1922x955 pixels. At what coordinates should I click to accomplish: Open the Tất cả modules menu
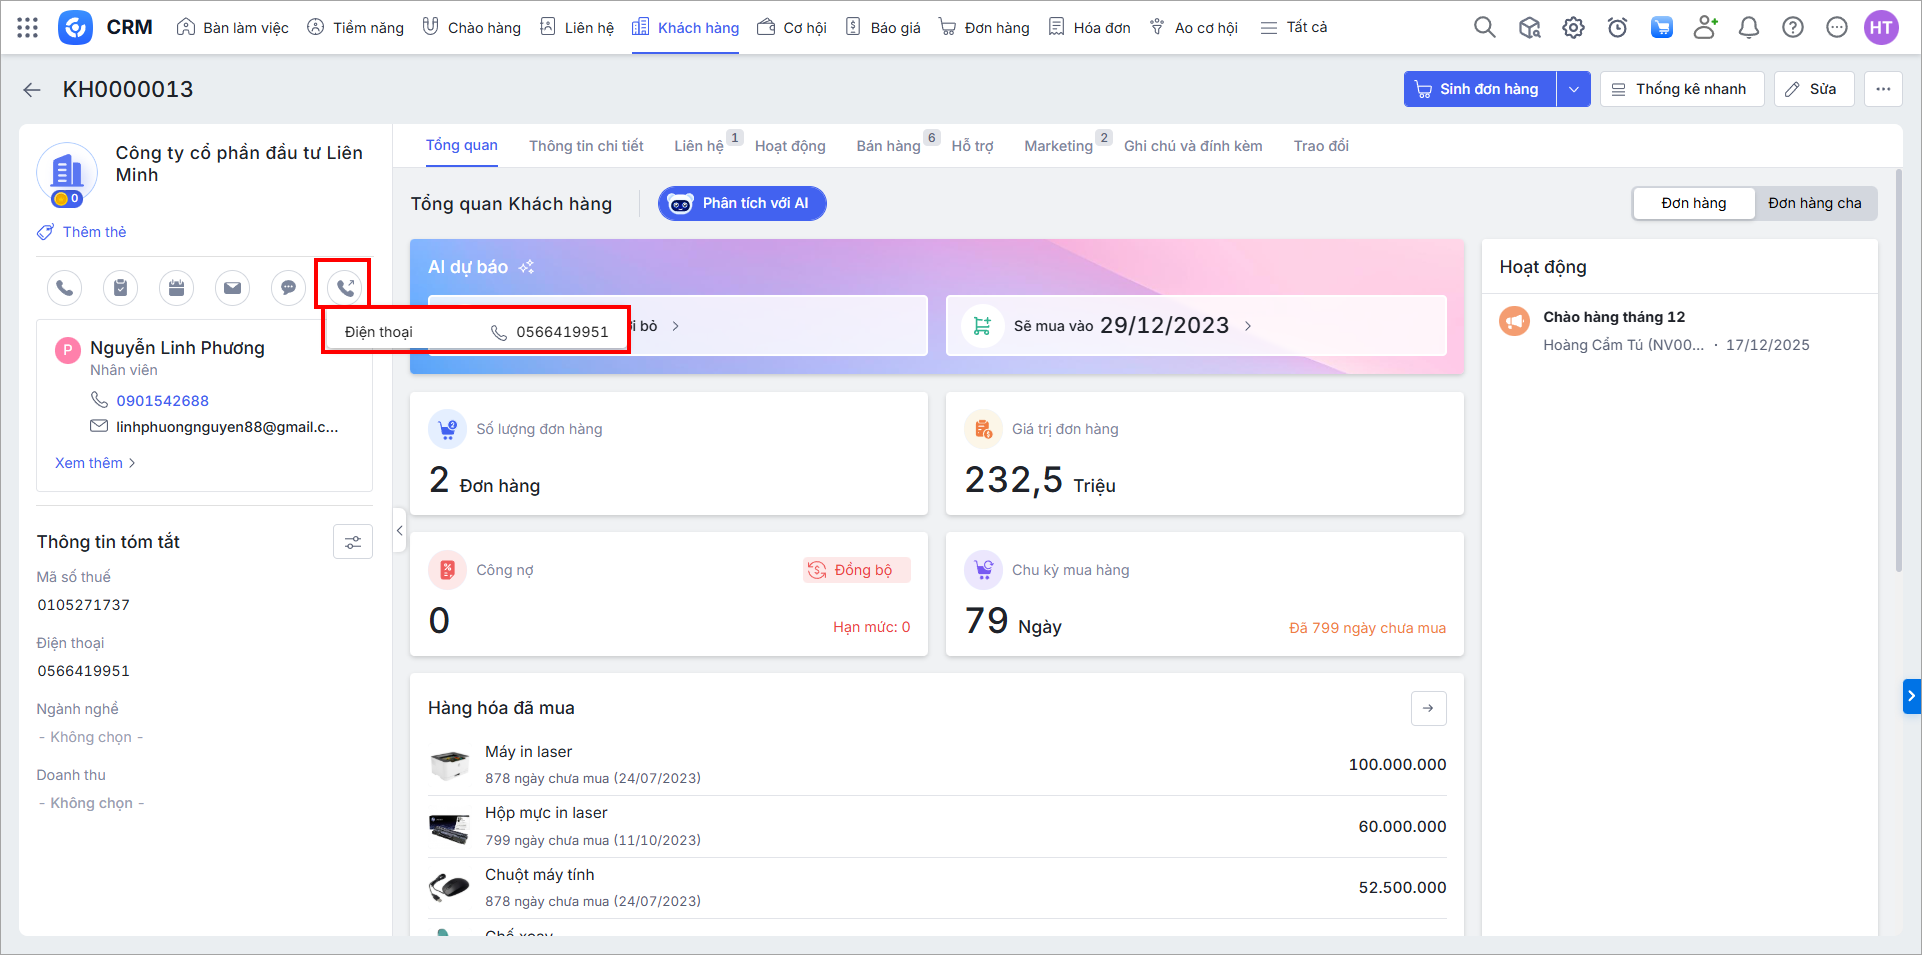coord(1294,28)
